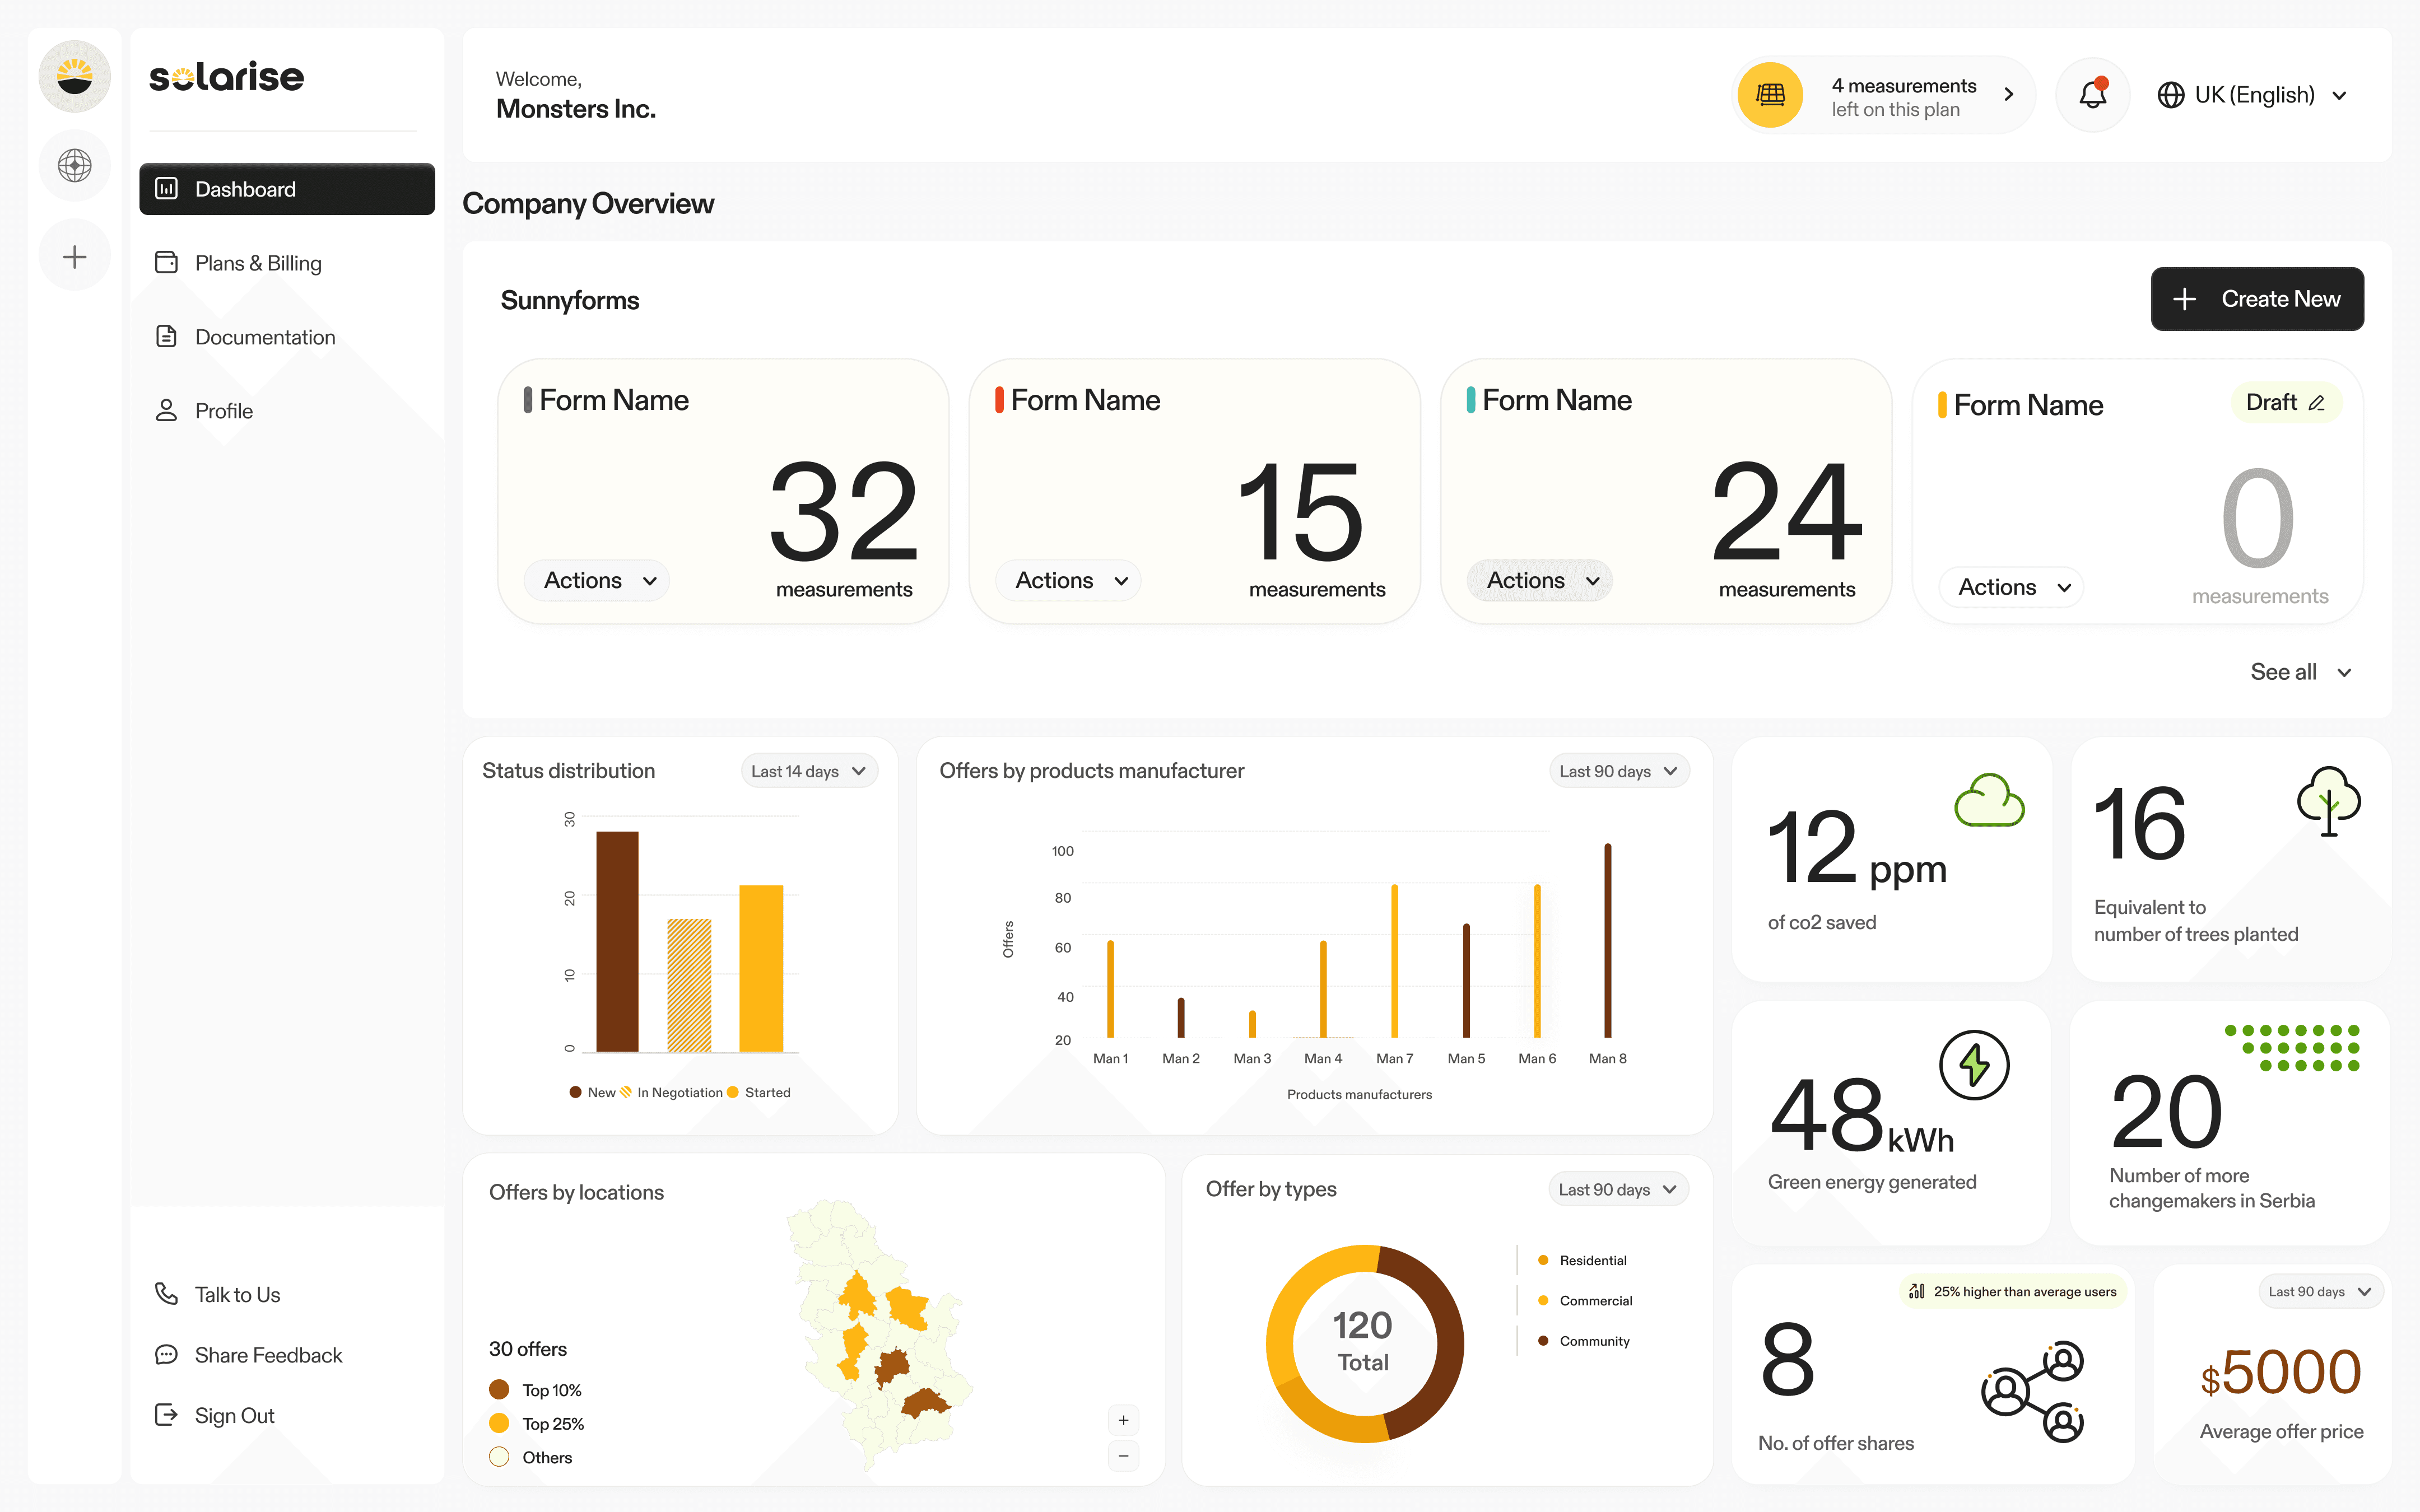2420x1512 pixels.
Task: Change Offers by manufacturer Last 90 days range
Action: (1619, 771)
